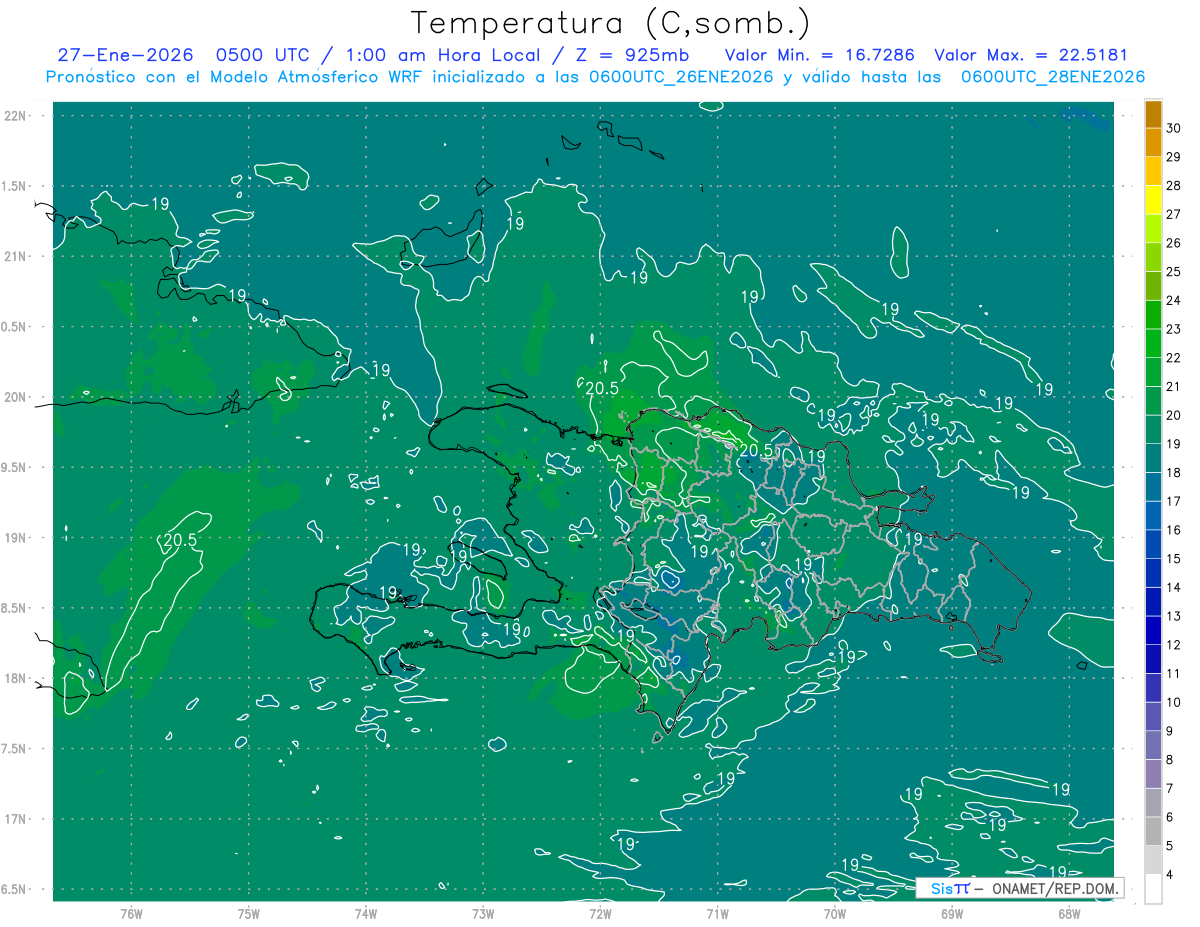Click the 22N latitude axis label
The height and width of the screenshot is (927, 1200).
click(x=17, y=115)
